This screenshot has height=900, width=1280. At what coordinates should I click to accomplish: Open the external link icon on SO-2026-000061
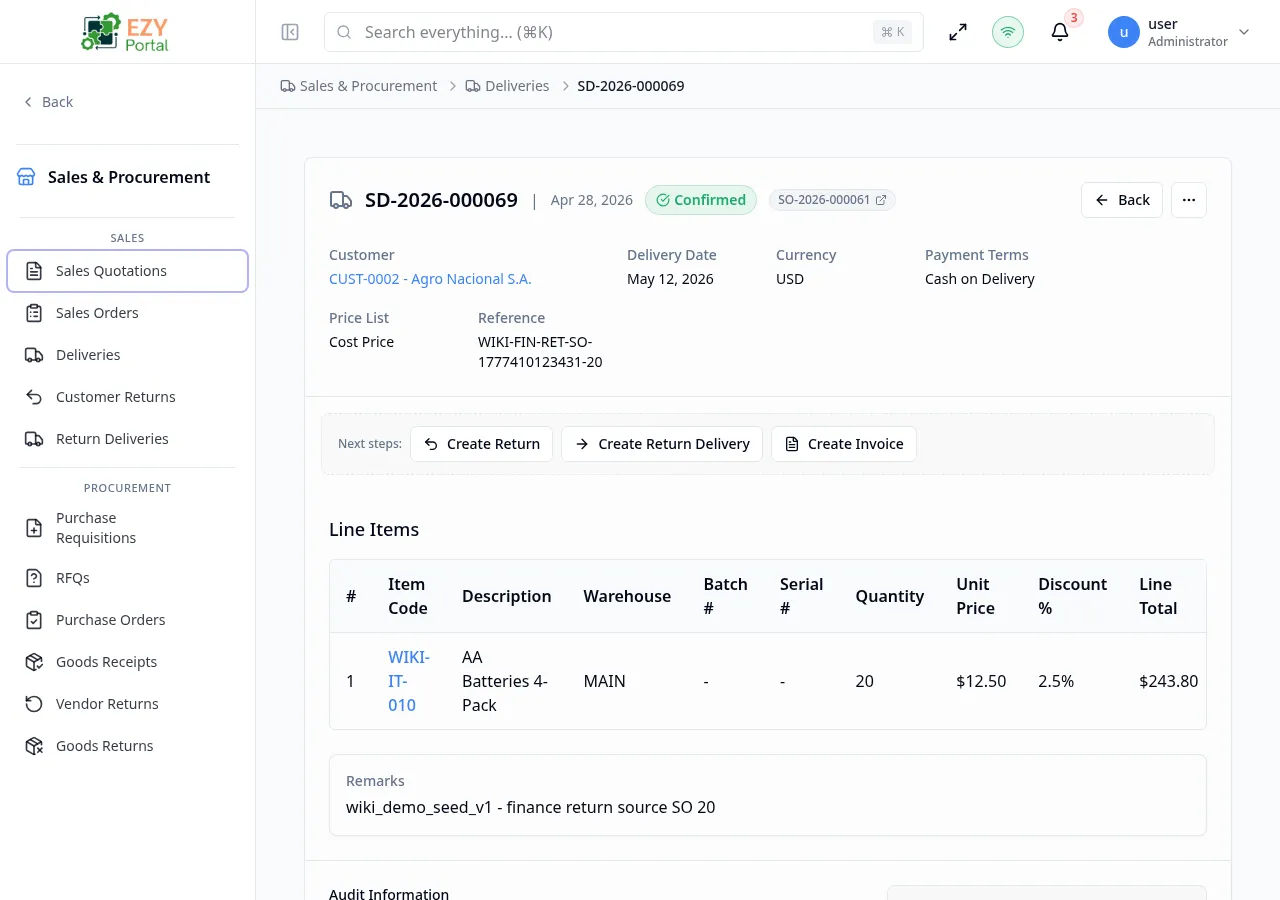[x=881, y=200]
